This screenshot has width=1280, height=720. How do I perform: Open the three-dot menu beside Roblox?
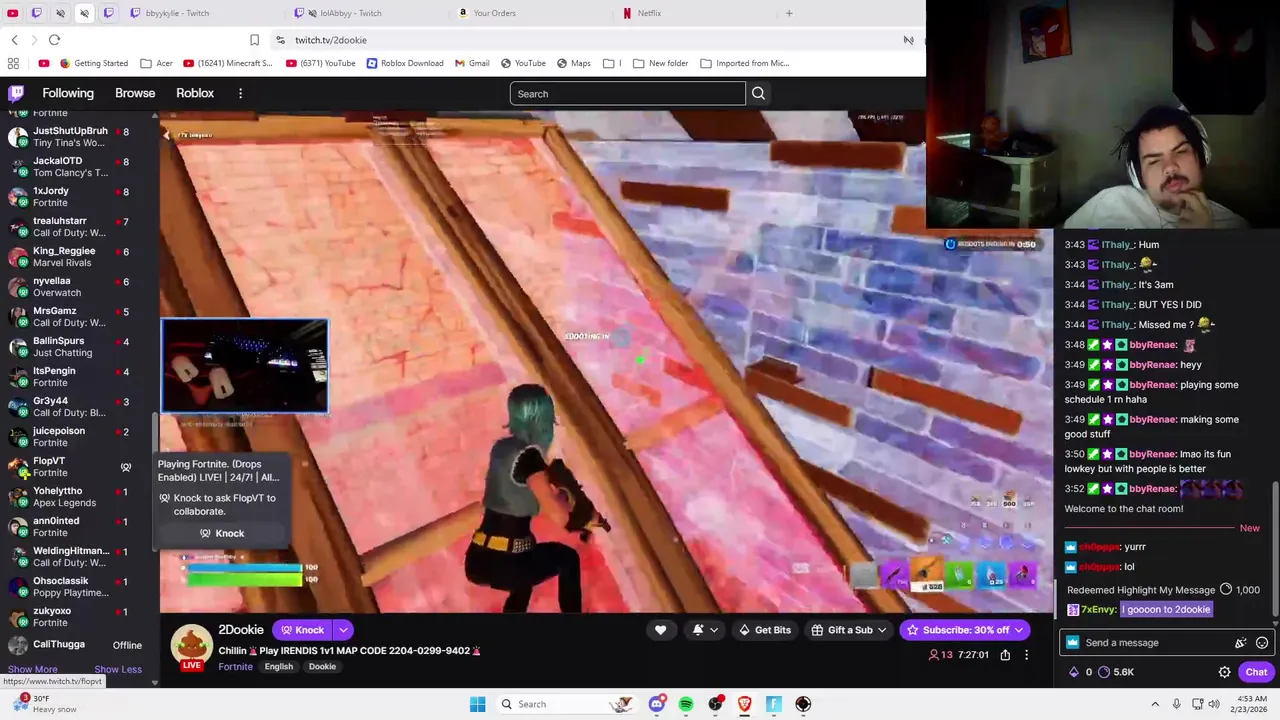pyautogui.click(x=240, y=93)
